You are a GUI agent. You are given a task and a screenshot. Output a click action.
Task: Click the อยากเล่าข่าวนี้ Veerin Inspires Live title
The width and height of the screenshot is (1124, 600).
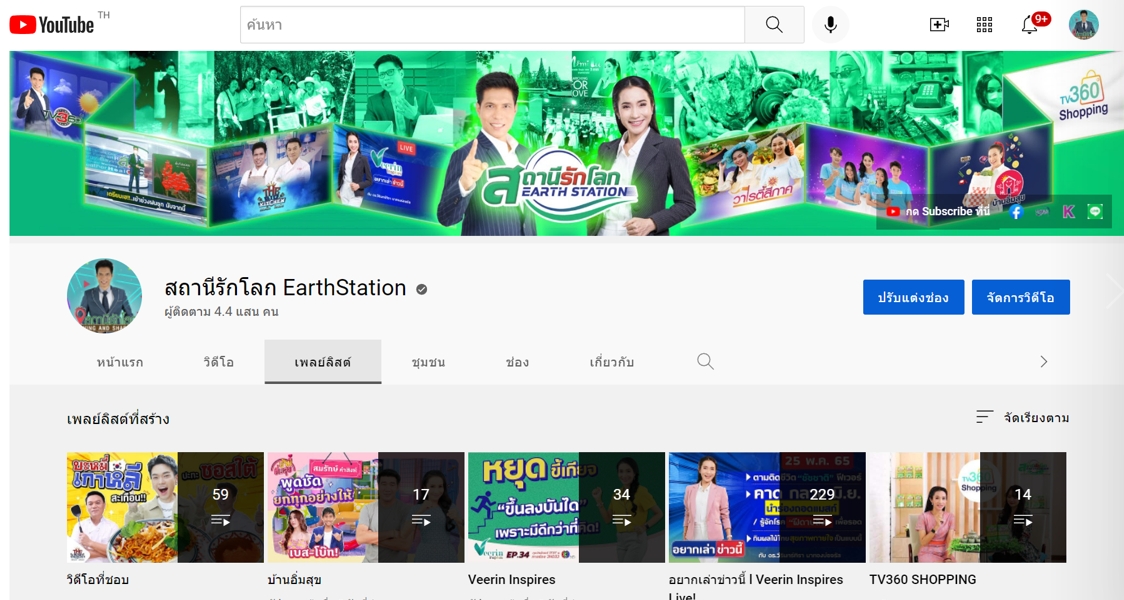[756, 586]
